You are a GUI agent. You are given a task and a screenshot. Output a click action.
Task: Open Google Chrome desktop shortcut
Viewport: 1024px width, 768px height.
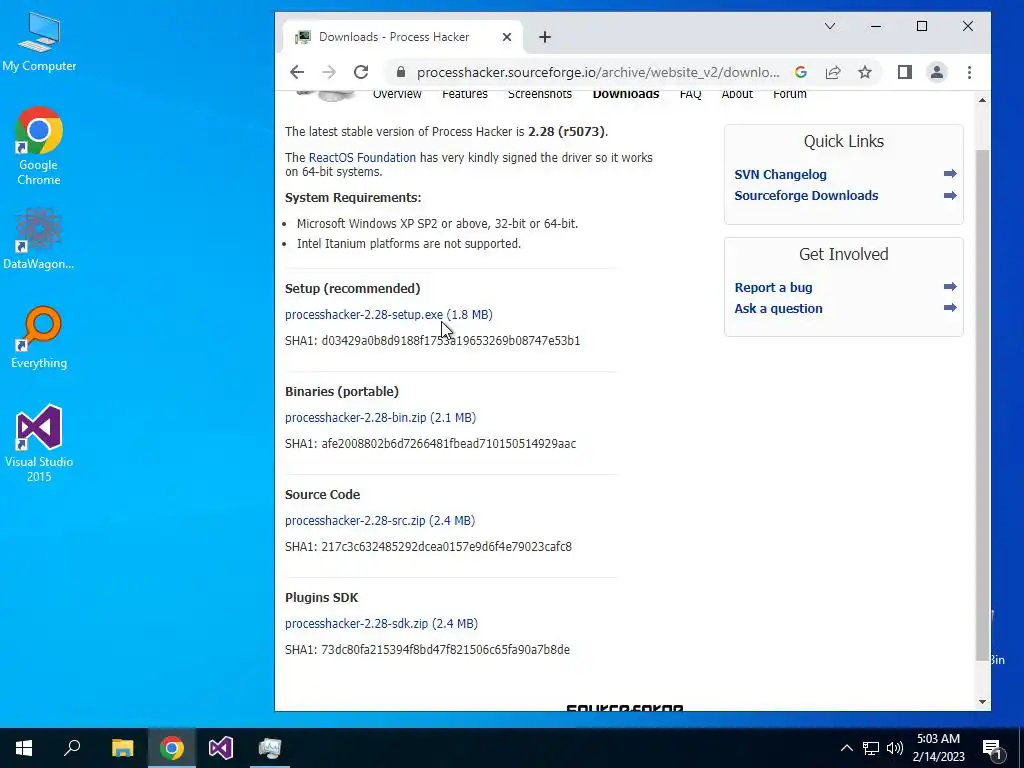click(39, 146)
